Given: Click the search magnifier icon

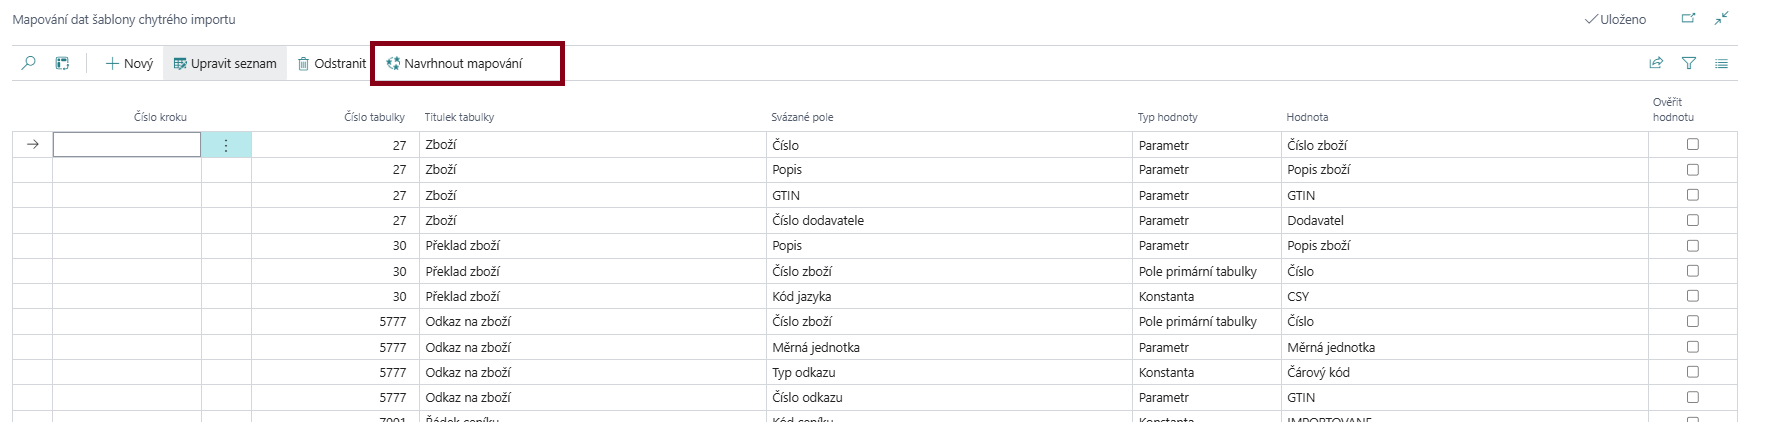Looking at the screenshot, I should [29, 63].
